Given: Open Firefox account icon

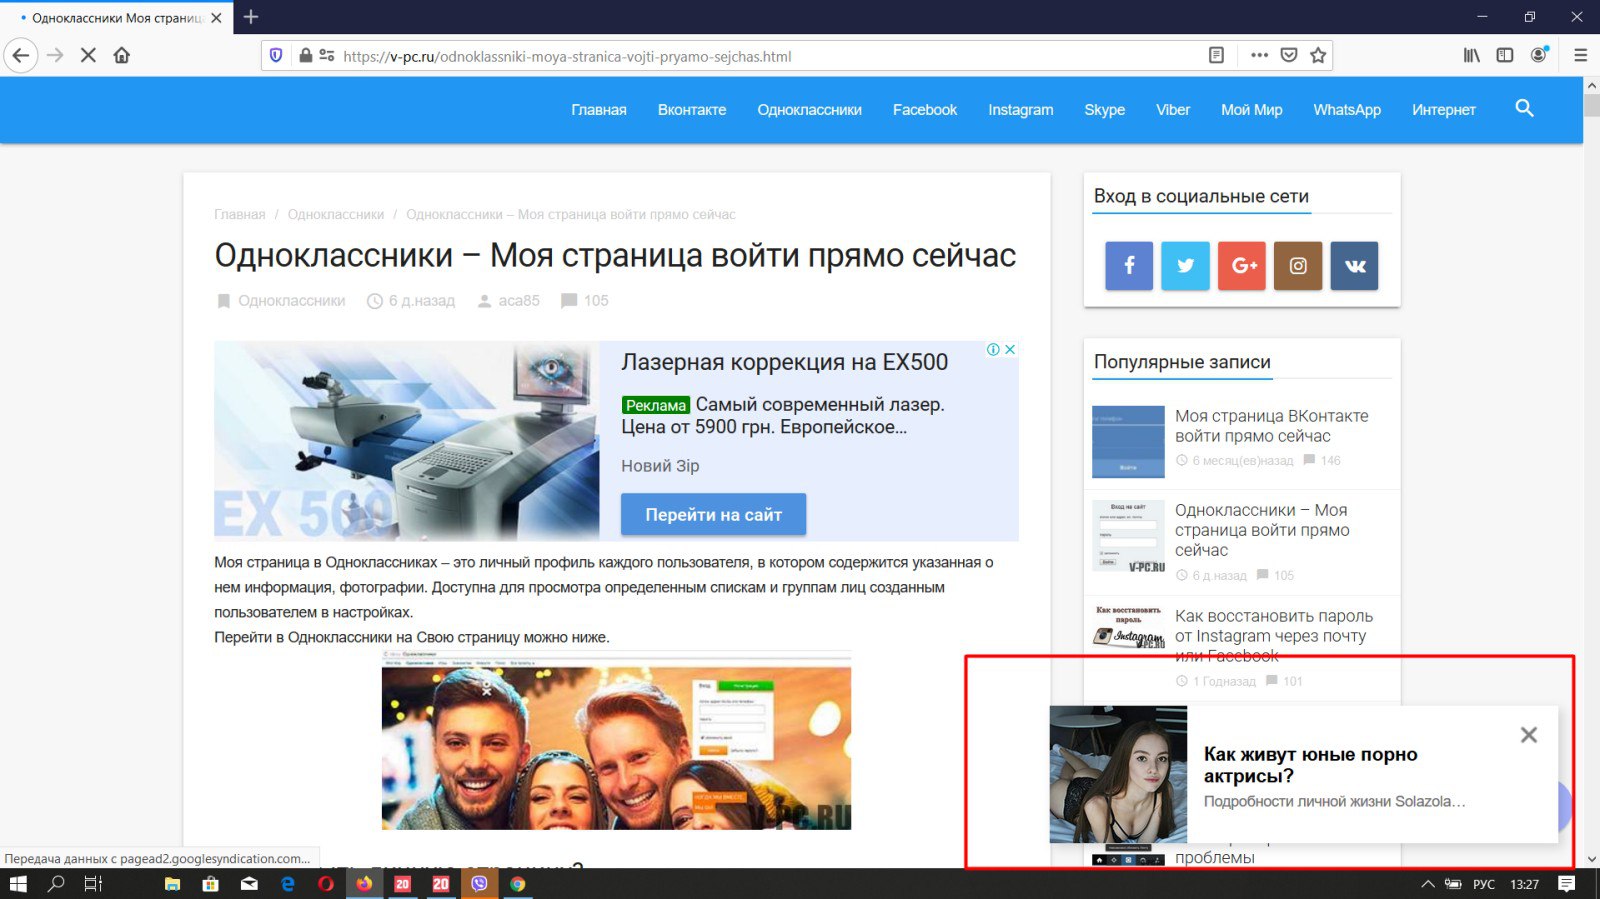Looking at the screenshot, I should [1539, 55].
